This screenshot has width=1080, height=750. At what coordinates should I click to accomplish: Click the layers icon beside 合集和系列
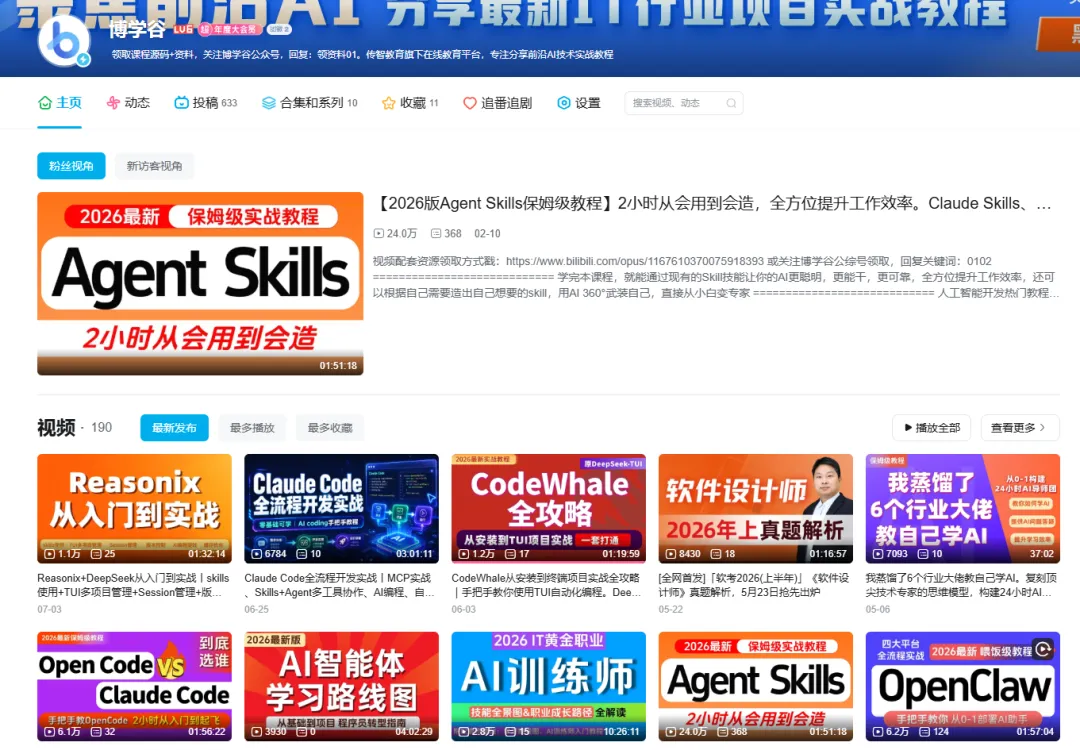coord(269,103)
